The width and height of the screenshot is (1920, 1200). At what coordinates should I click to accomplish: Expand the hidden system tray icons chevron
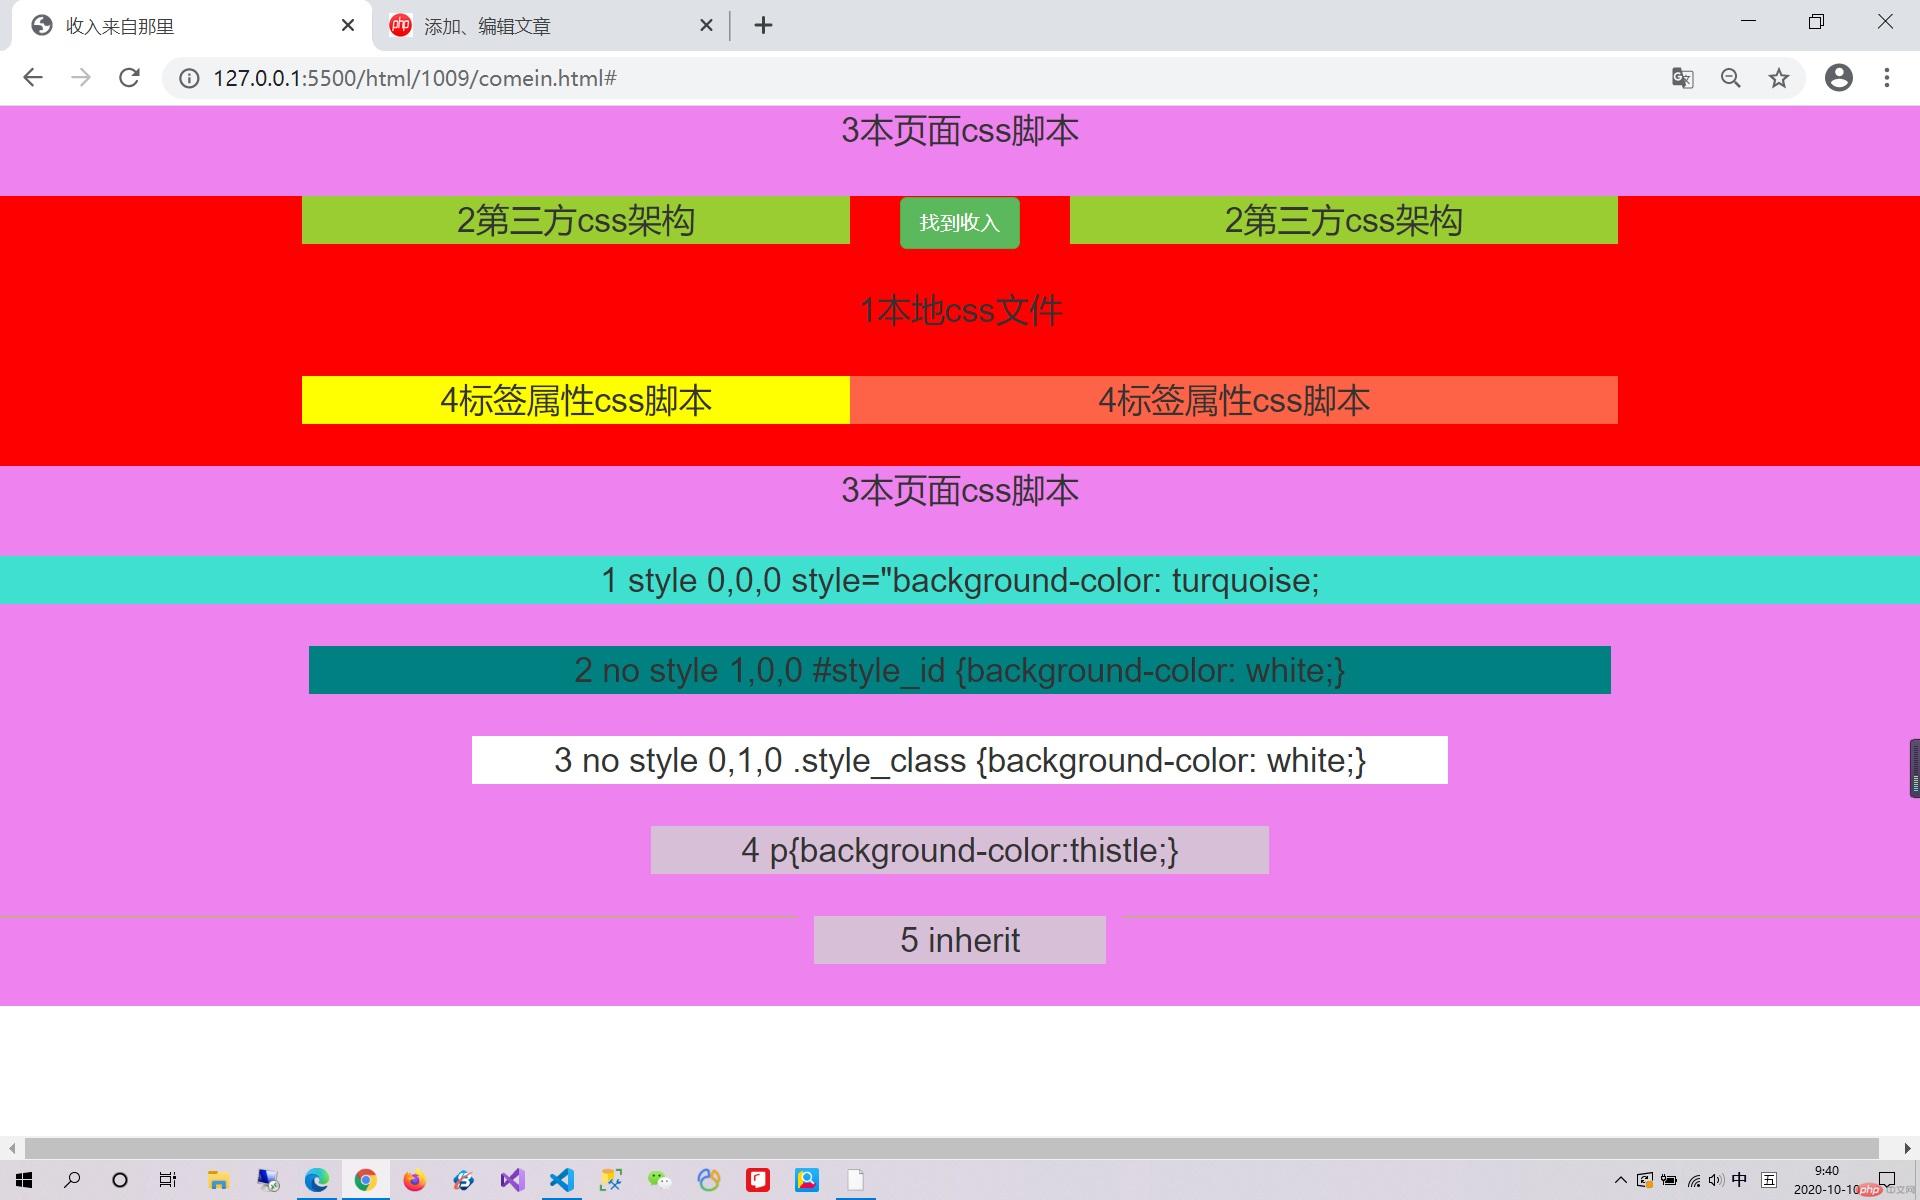point(1621,1180)
